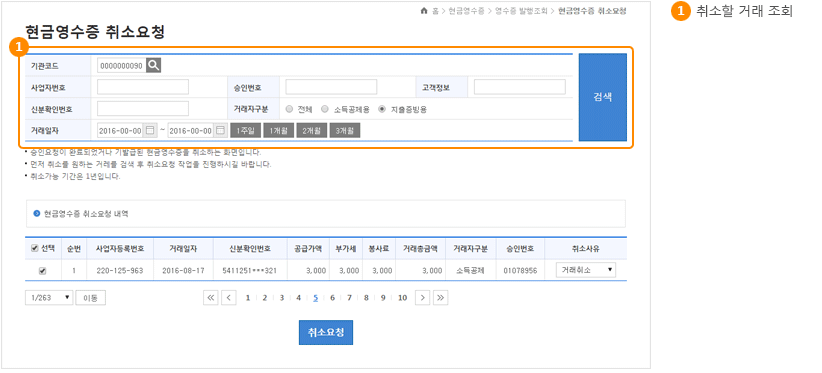Go to page 4
The height and width of the screenshot is (373, 822).
point(298,298)
